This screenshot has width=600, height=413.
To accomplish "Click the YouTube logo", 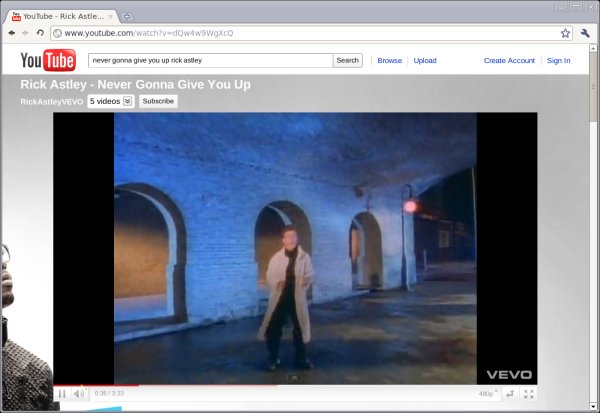I will click(48, 60).
